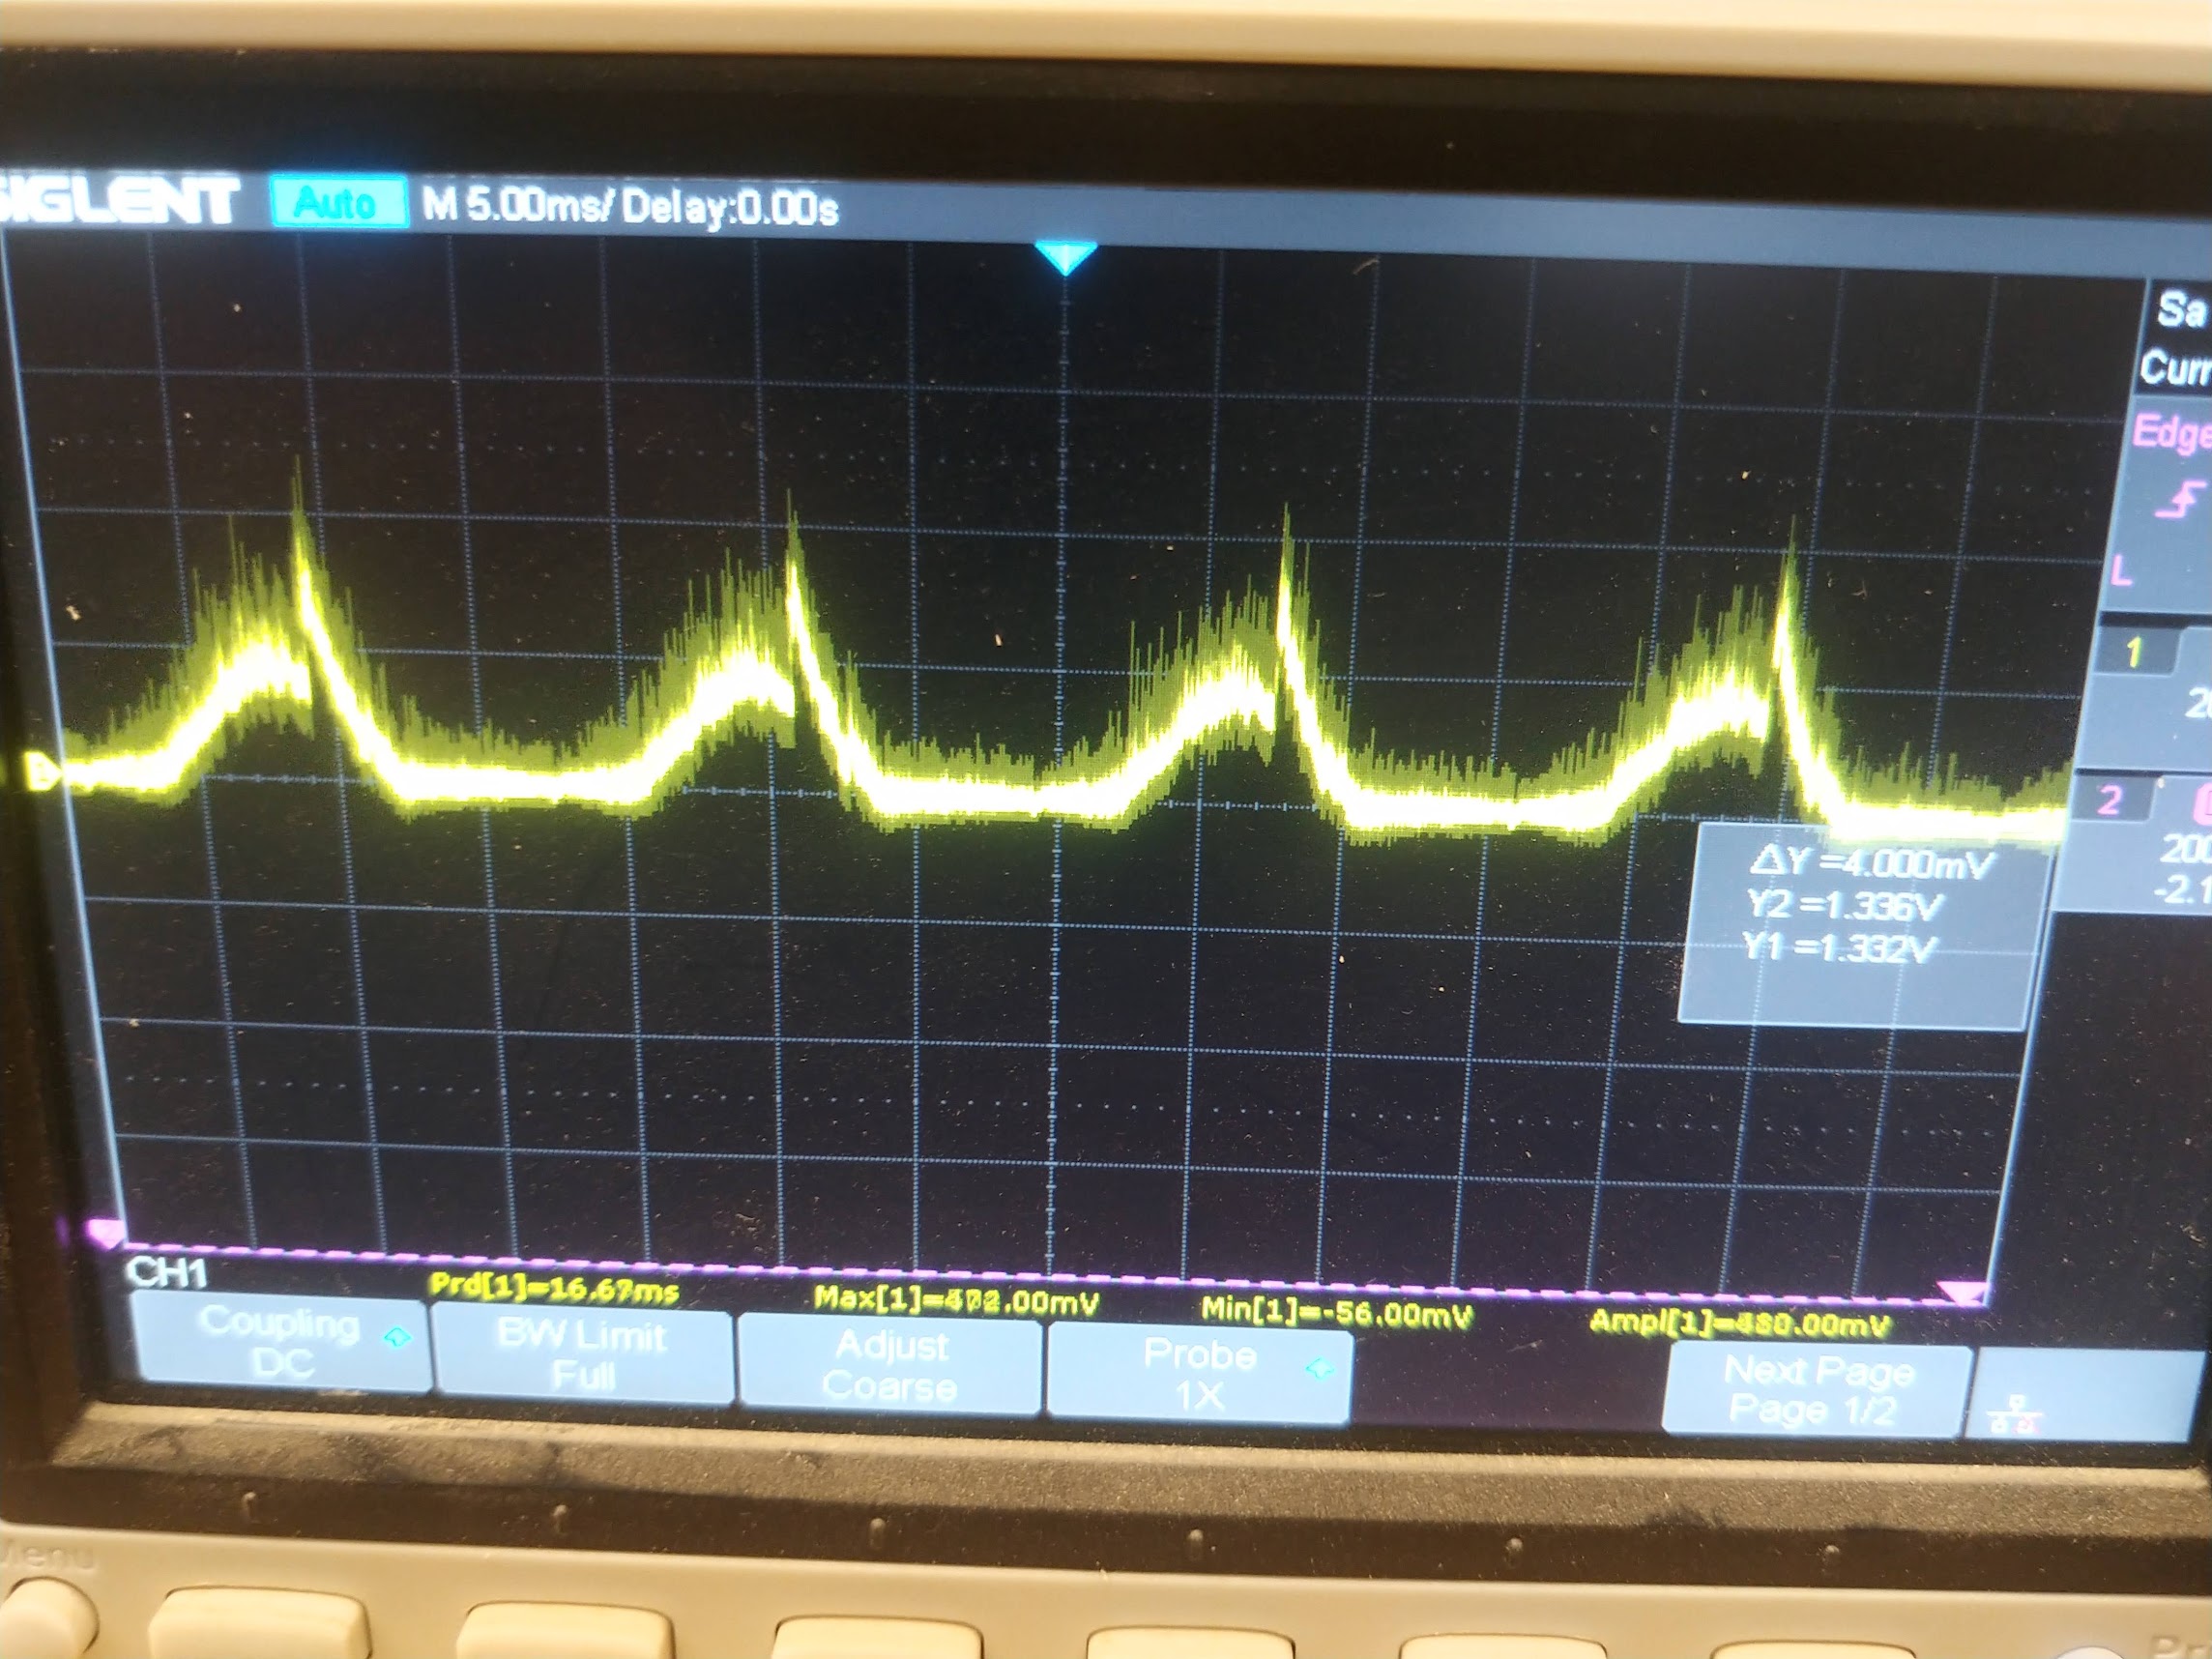Select the CH1 menu label

click(x=168, y=1272)
